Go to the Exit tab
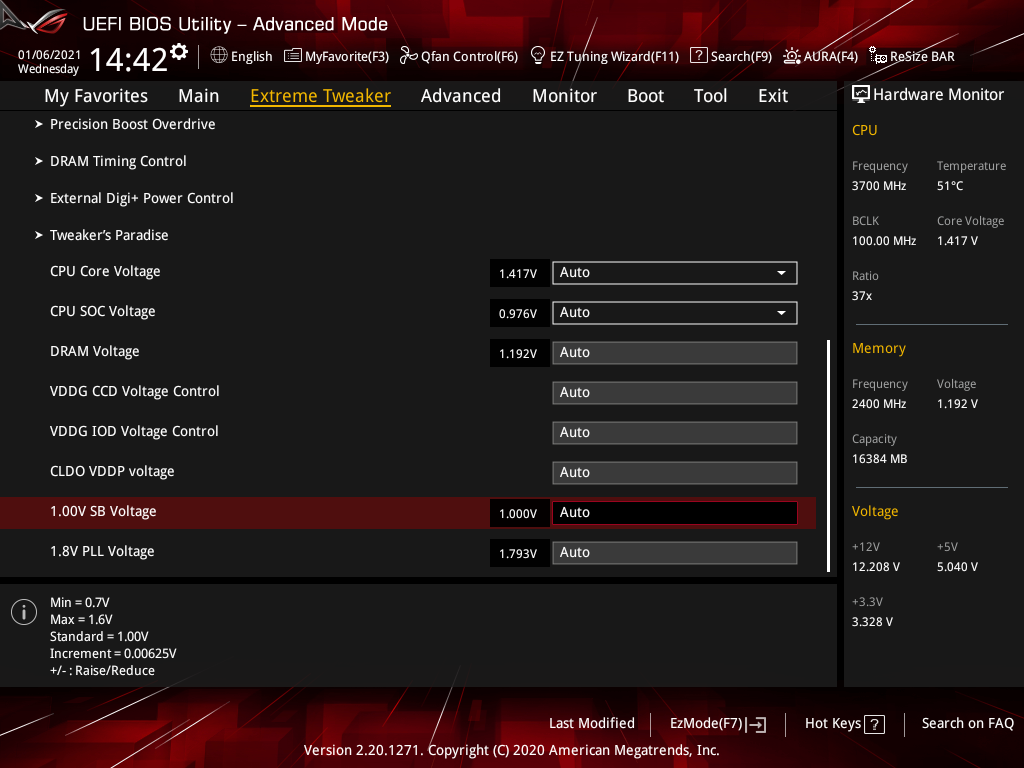Screen dimensions: 1024x768 point(773,96)
